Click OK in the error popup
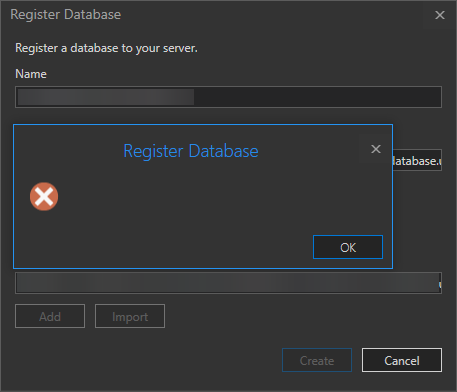 click(348, 247)
